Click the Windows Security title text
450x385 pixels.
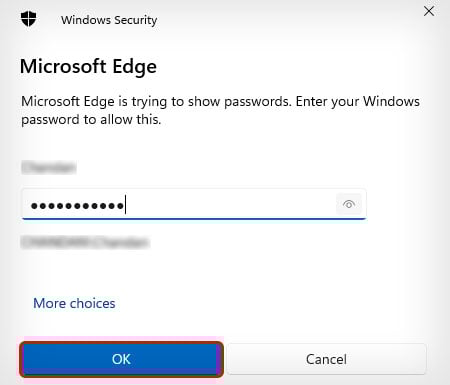tap(109, 20)
